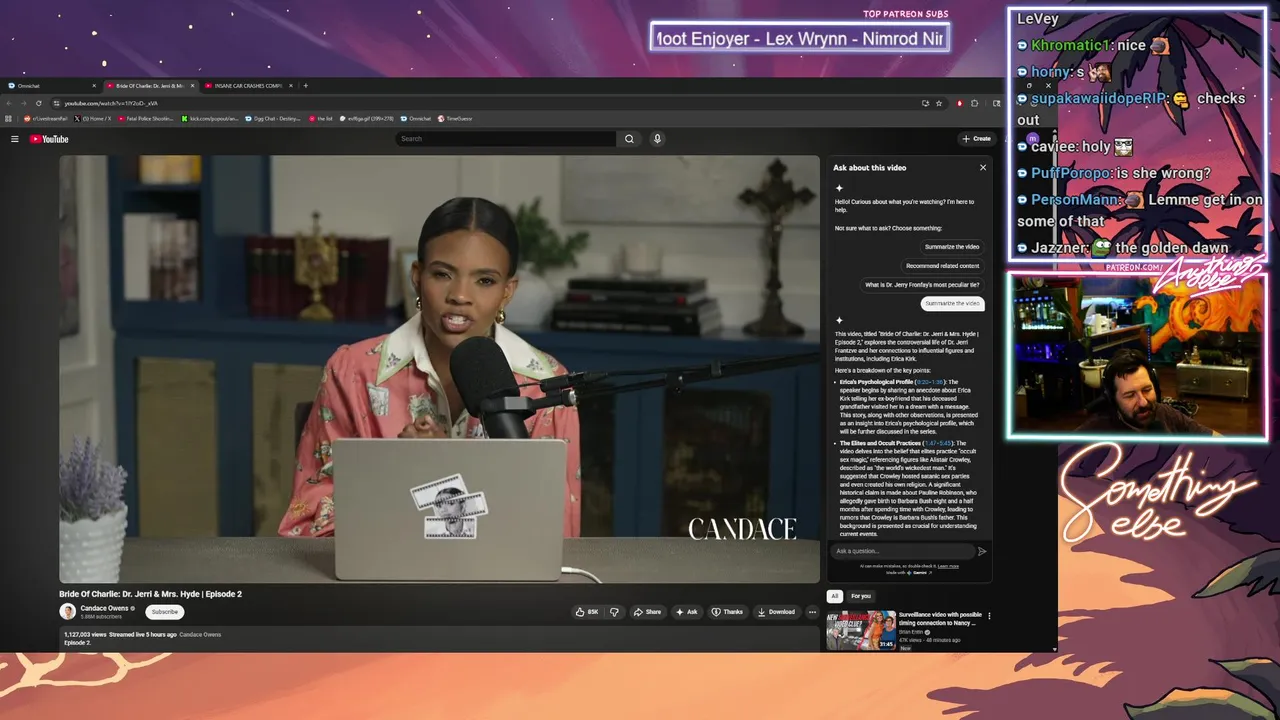Viewport: 1280px width, 720px height.
Task: Open options menu for Surveillance video recommendation
Action: (x=989, y=616)
